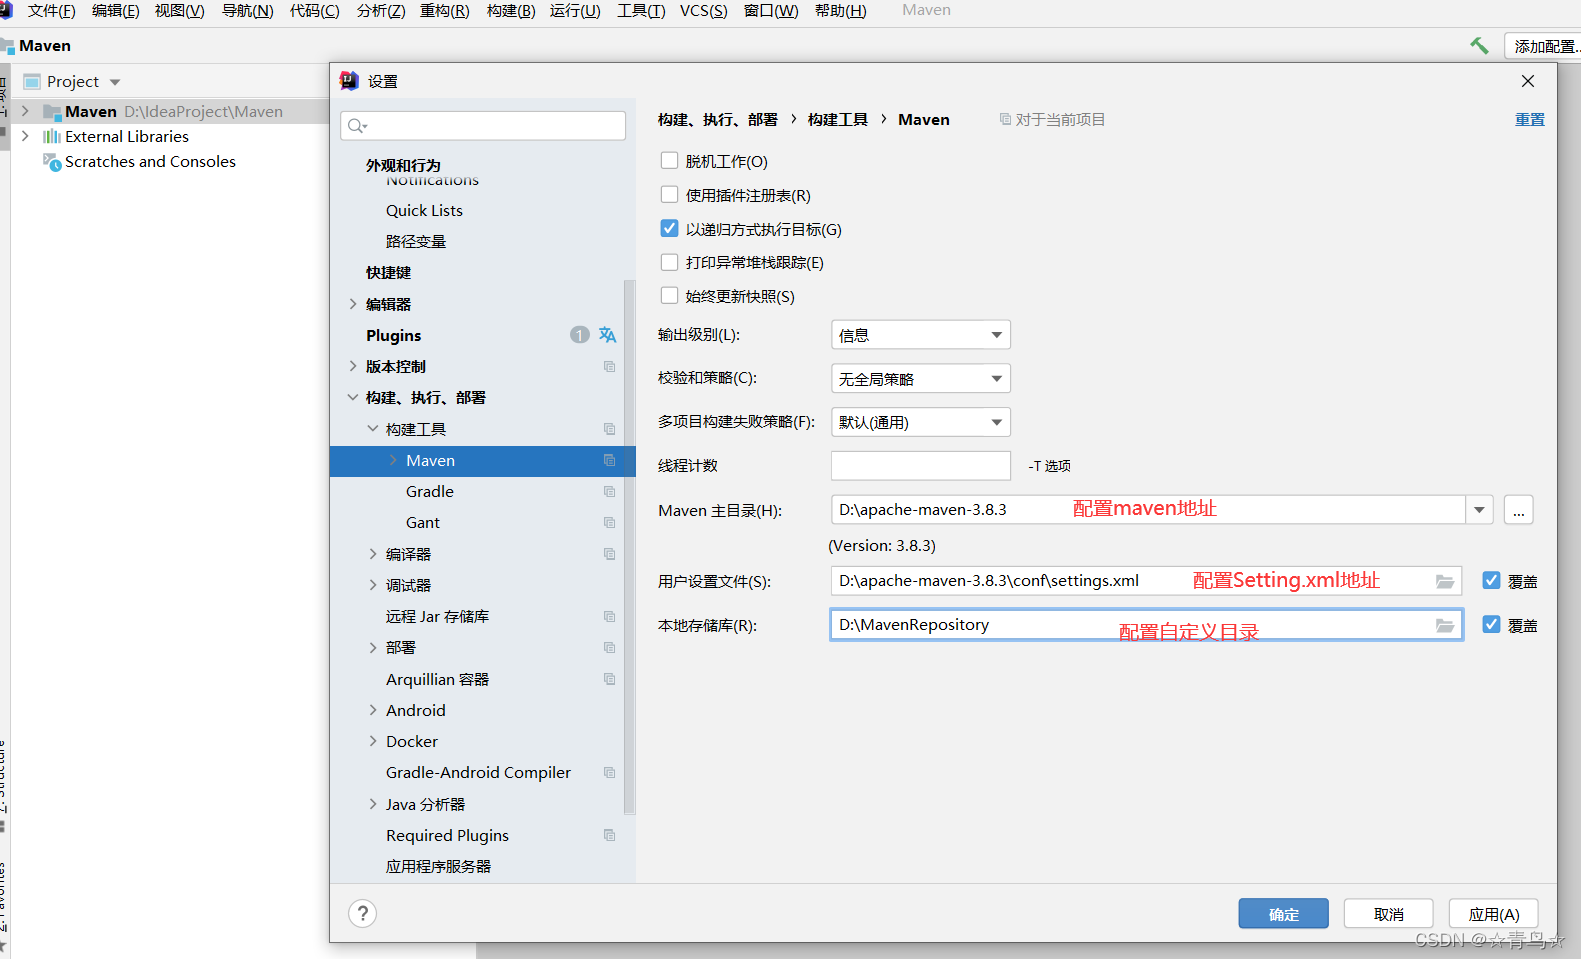Enable 使用插件注册表(R) checkbox
1581x959 pixels.
670,194
